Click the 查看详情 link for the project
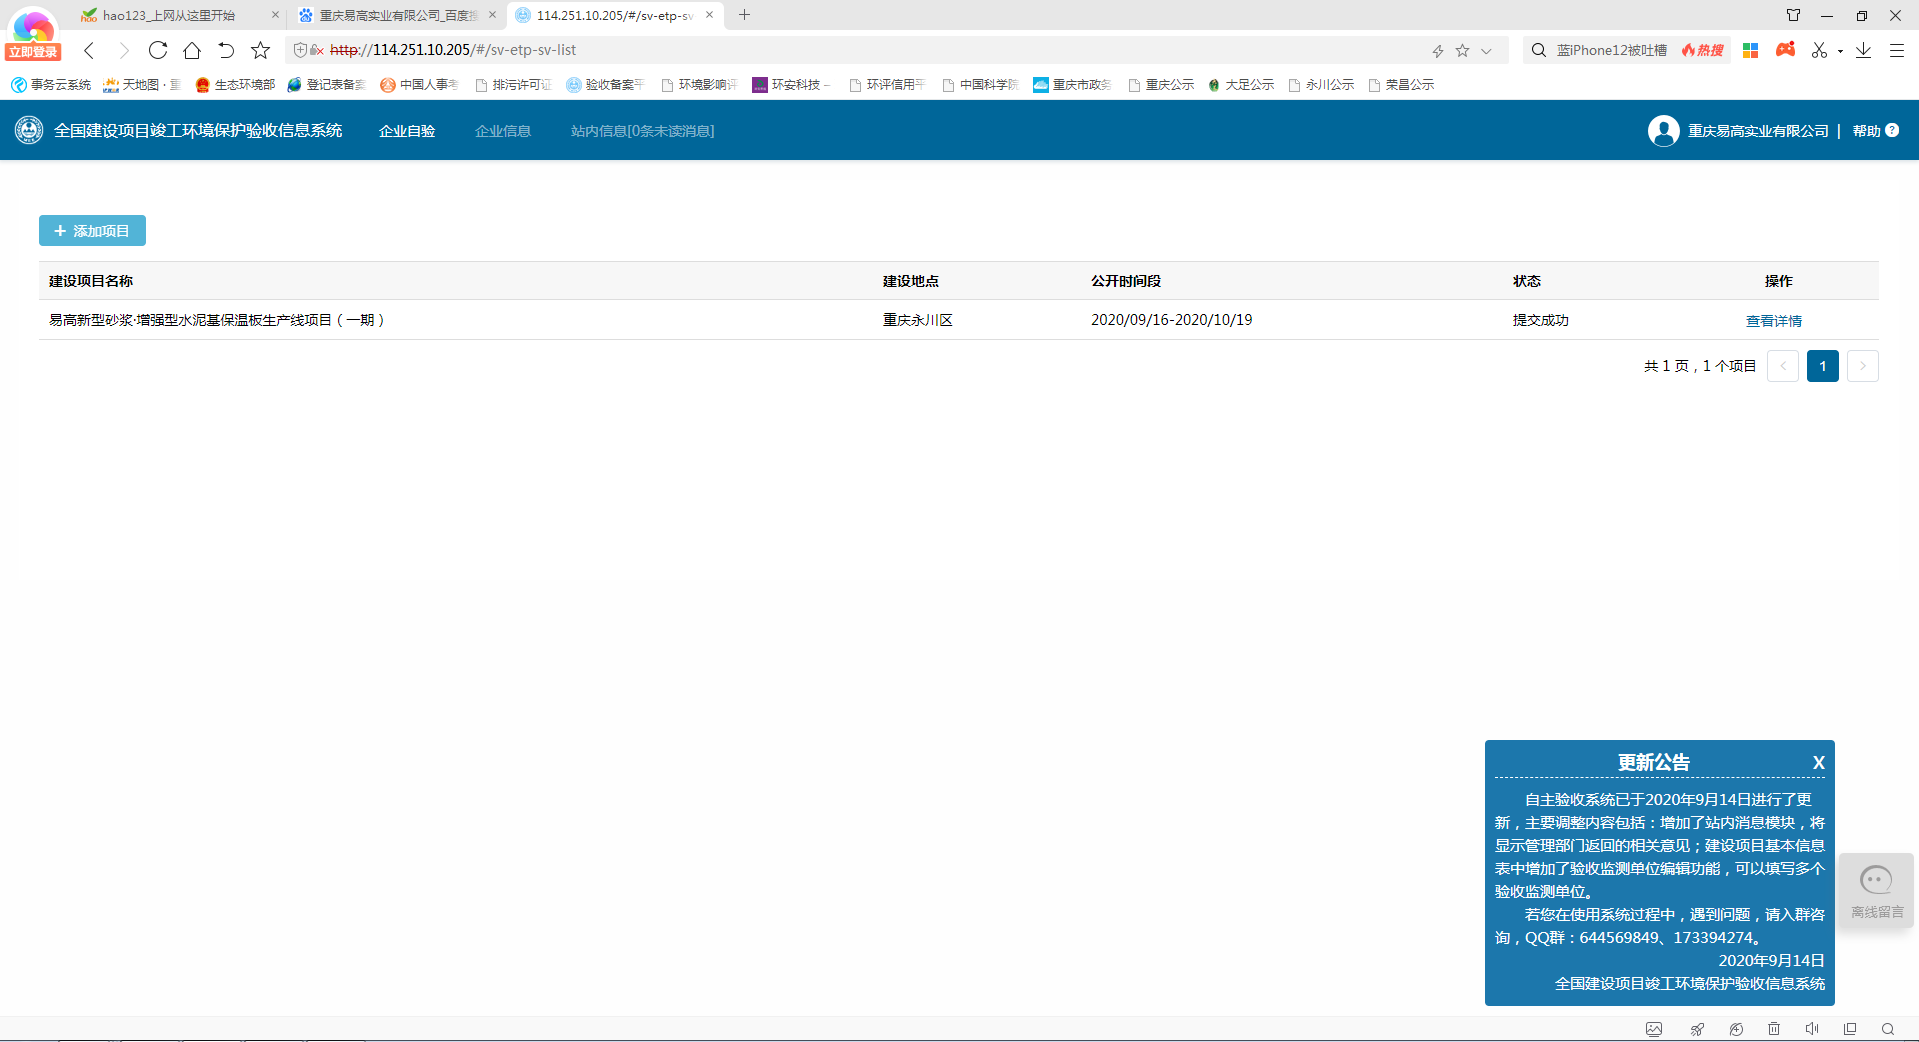This screenshot has width=1919, height=1042. tap(1774, 321)
